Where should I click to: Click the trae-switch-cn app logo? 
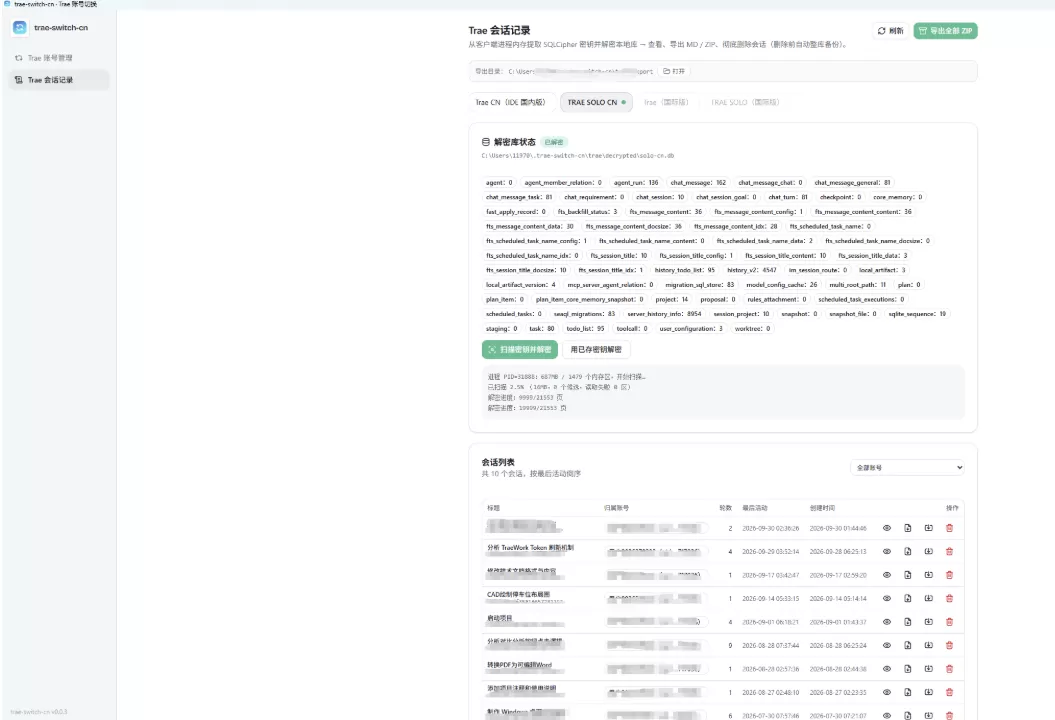20,28
